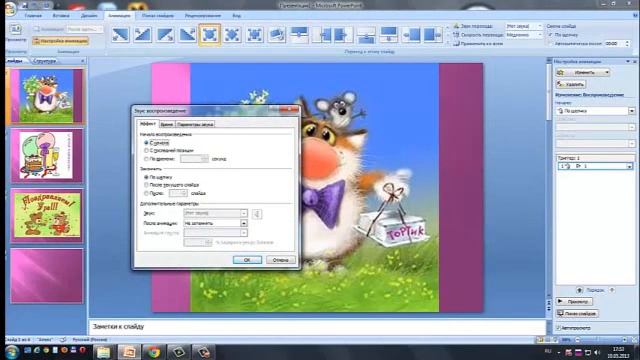
Task: Select the first slide thumbnail with cat
Action: point(47,96)
